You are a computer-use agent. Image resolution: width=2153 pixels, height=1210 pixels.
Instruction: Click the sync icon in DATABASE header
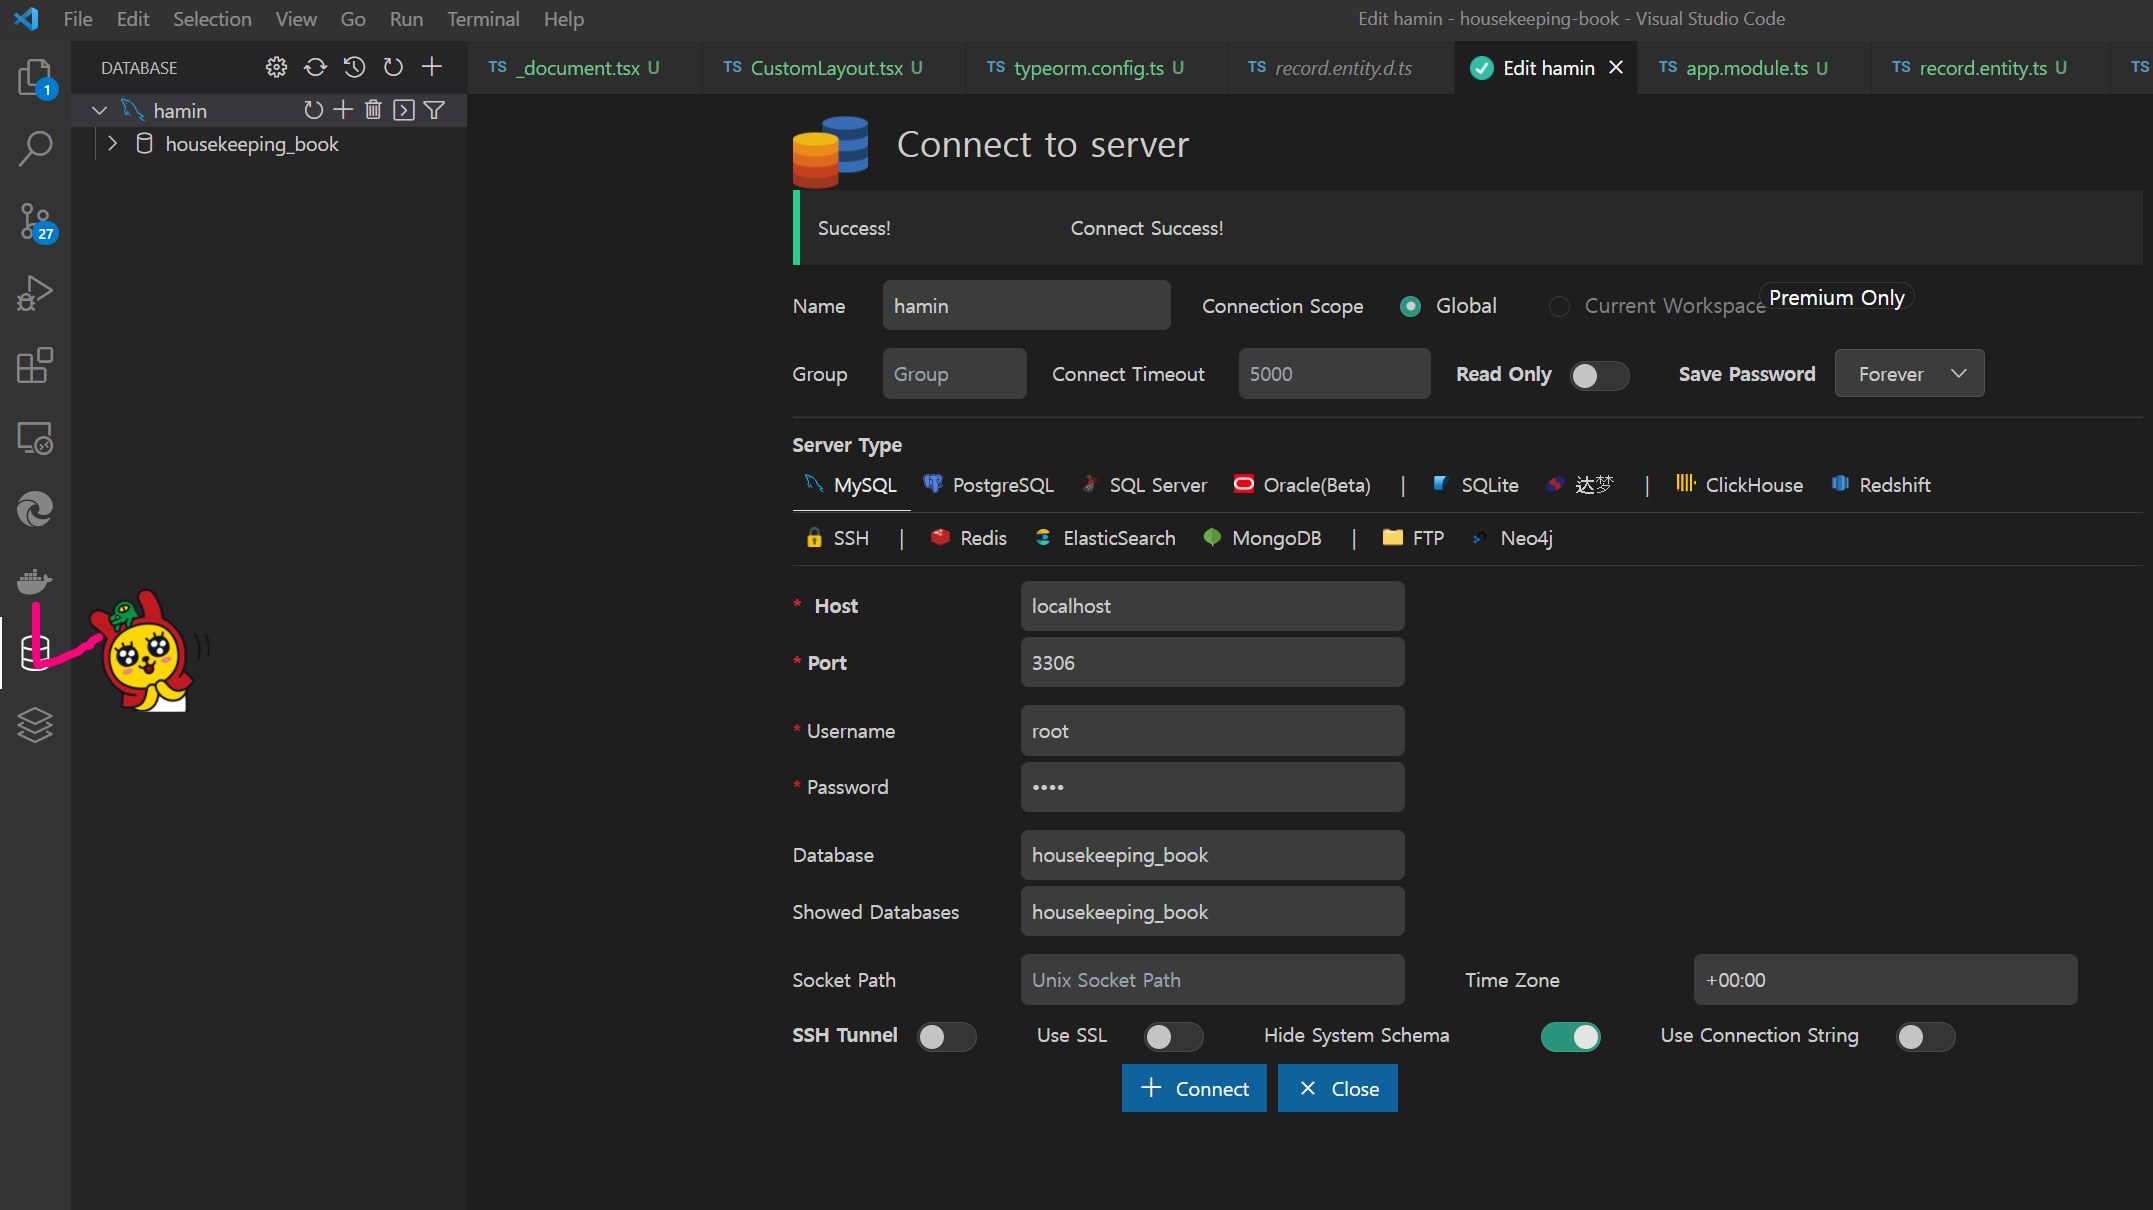(x=315, y=67)
